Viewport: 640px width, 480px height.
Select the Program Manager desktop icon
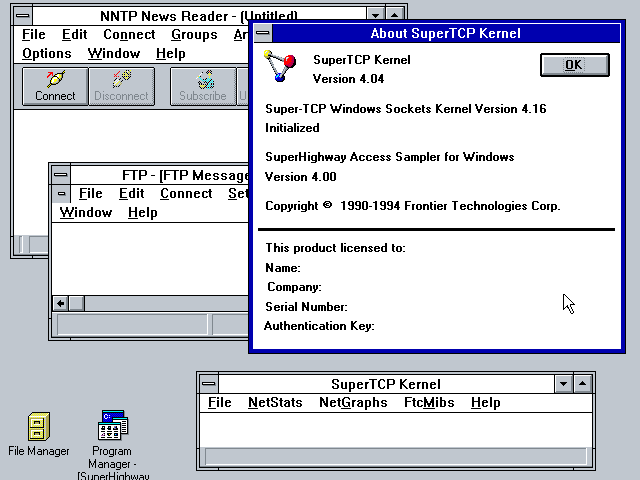point(112,444)
